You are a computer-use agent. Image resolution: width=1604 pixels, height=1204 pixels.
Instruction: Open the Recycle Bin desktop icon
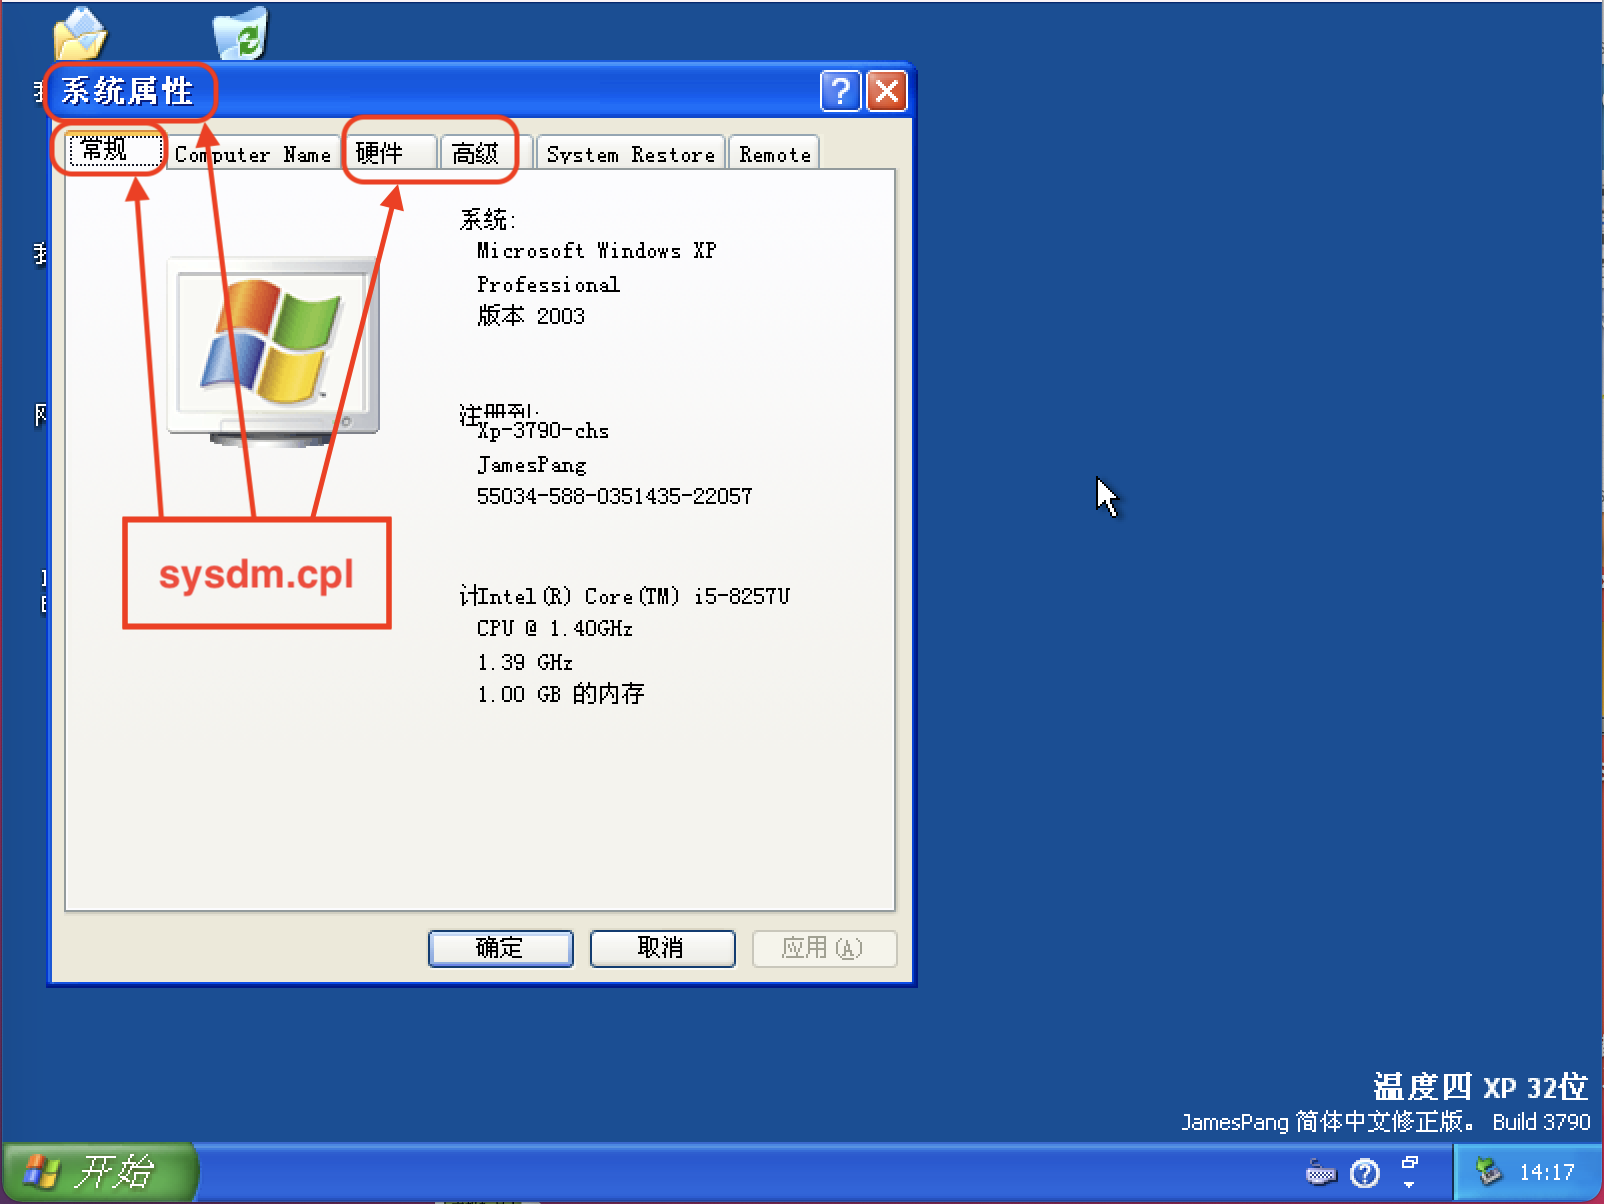point(241,33)
